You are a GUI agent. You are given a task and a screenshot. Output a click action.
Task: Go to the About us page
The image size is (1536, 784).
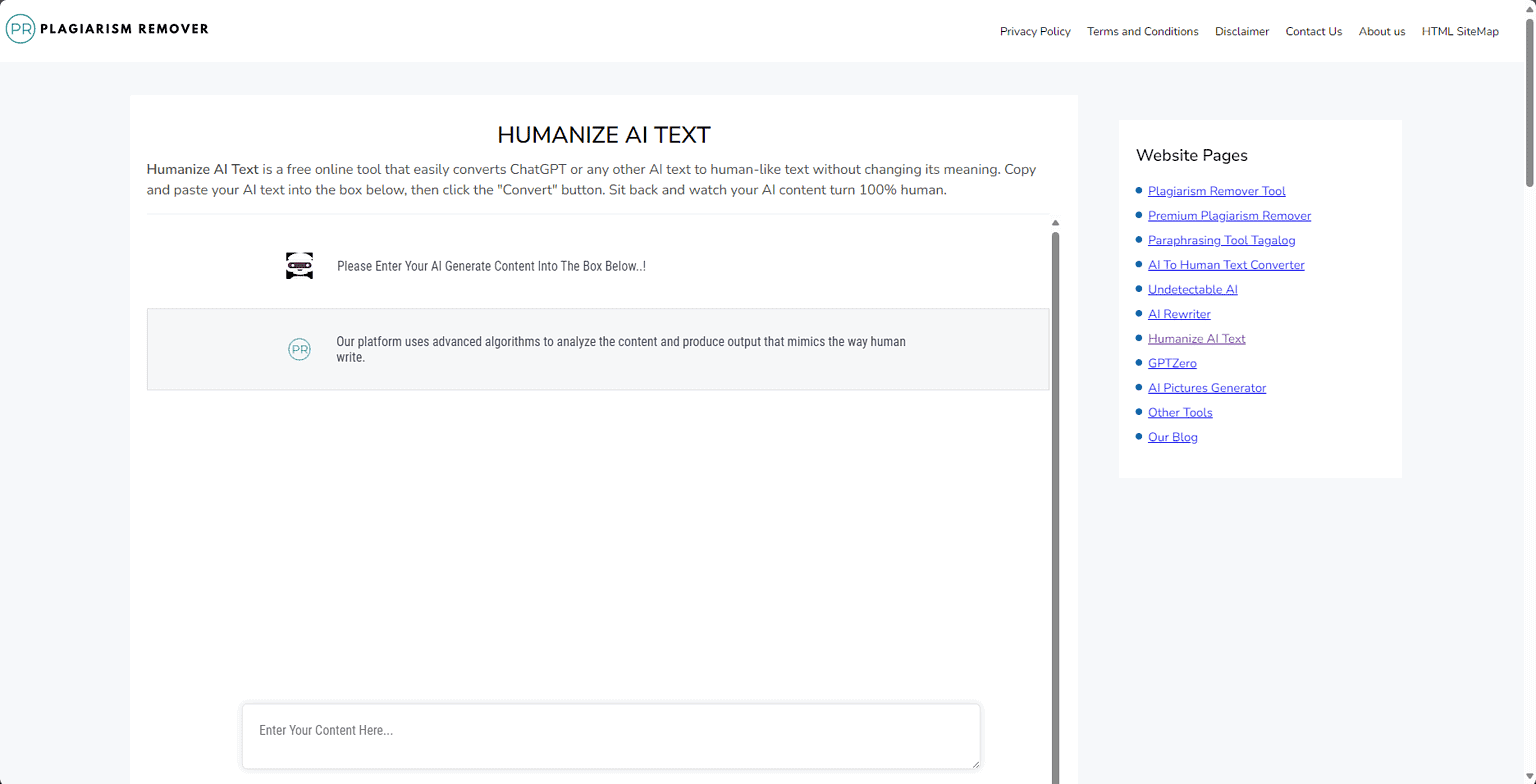click(x=1381, y=31)
